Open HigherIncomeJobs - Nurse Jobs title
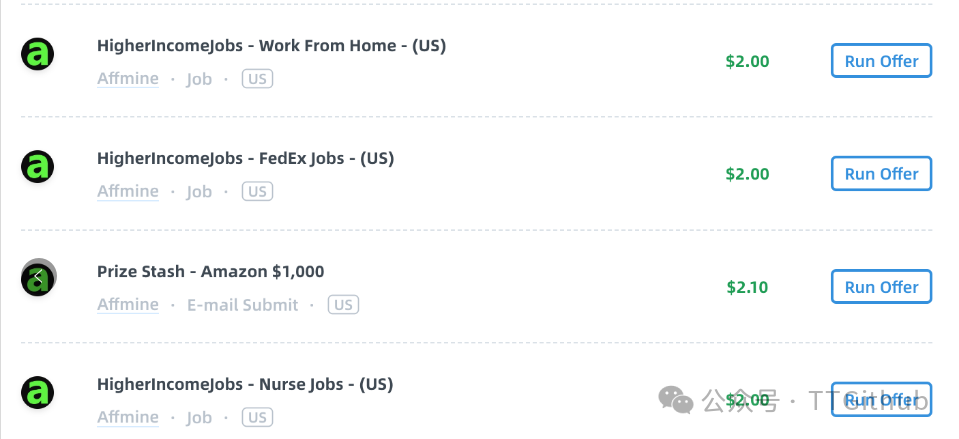Image resolution: width=959 pixels, height=439 pixels. coord(245,385)
